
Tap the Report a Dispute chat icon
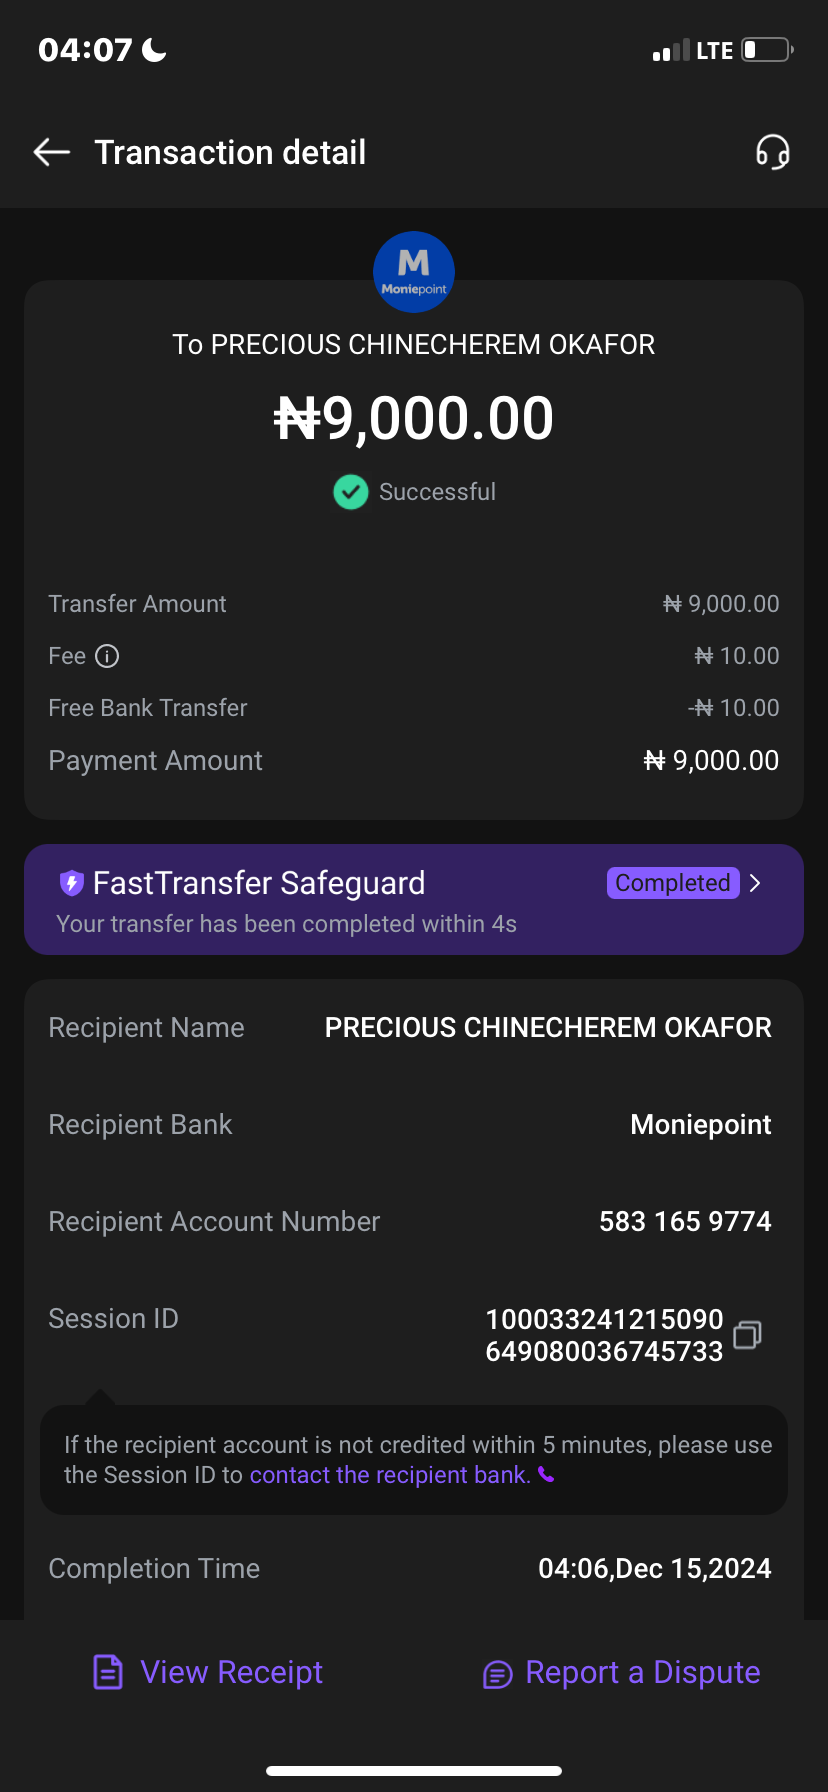pyautogui.click(x=497, y=1673)
